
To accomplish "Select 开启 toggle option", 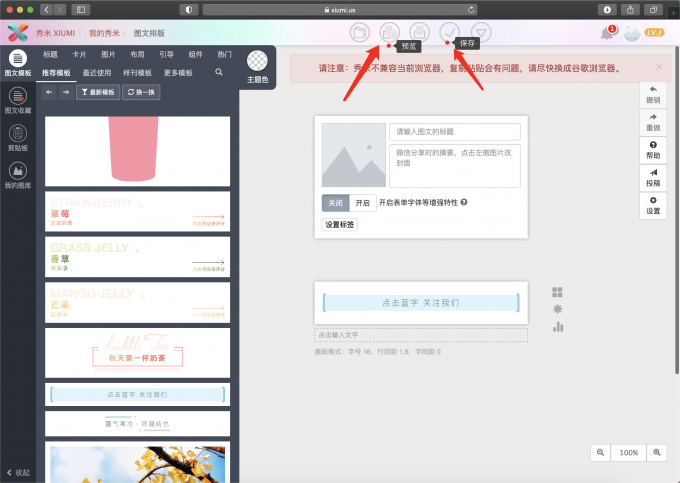I will 363,202.
